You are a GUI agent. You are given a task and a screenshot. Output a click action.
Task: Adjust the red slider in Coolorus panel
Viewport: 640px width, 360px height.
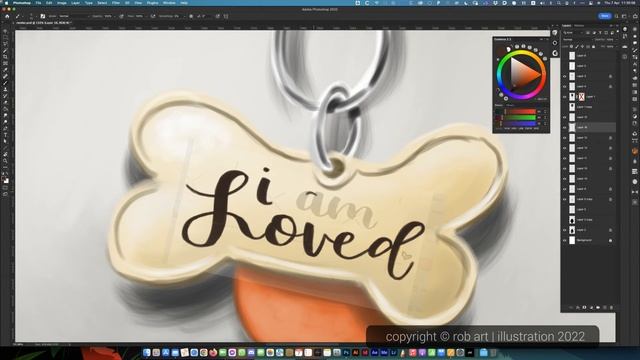click(520, 111)
